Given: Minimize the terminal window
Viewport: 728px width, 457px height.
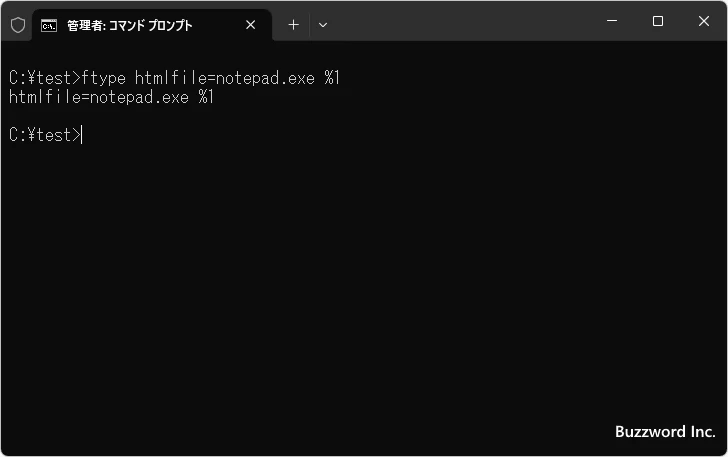Looking at the screenshot, I should [612, 21].
